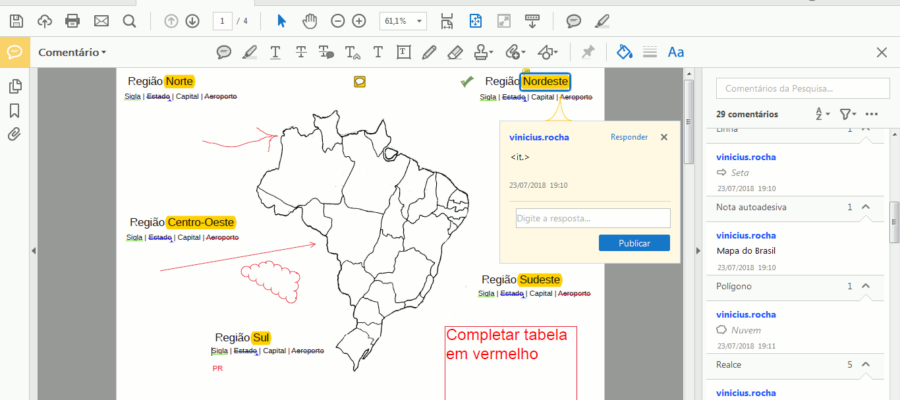Screen dimensions: 900x400
Task: Collapse the right comments pane arrow
Action: pos(698,251)
